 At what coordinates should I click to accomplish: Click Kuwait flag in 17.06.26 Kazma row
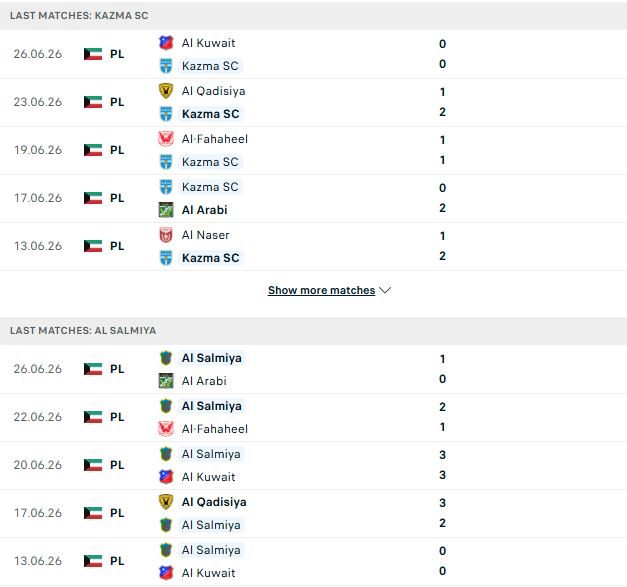pyautogui.click(x=93, y=198)
